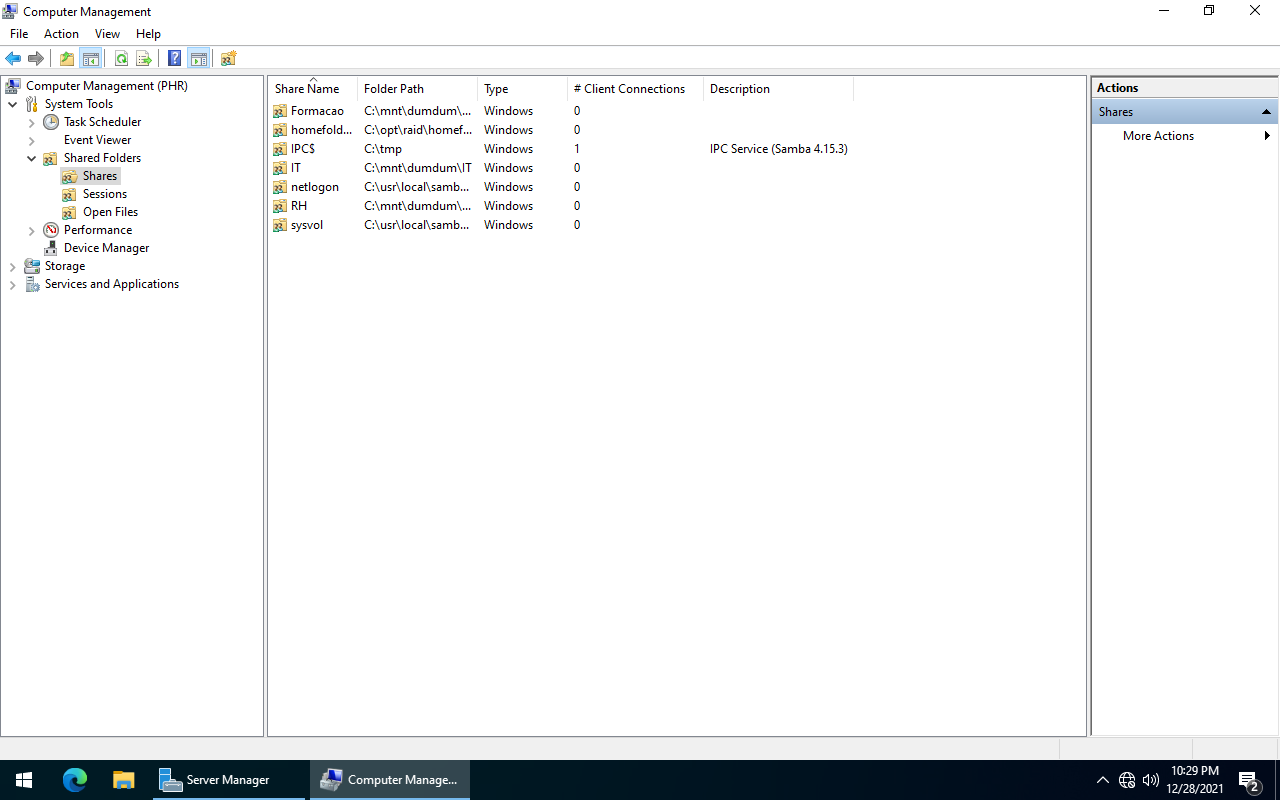Open Help using the question mark icon
Image resolution: width=1280 pixels, height=800 pixels.
[174, 58]
